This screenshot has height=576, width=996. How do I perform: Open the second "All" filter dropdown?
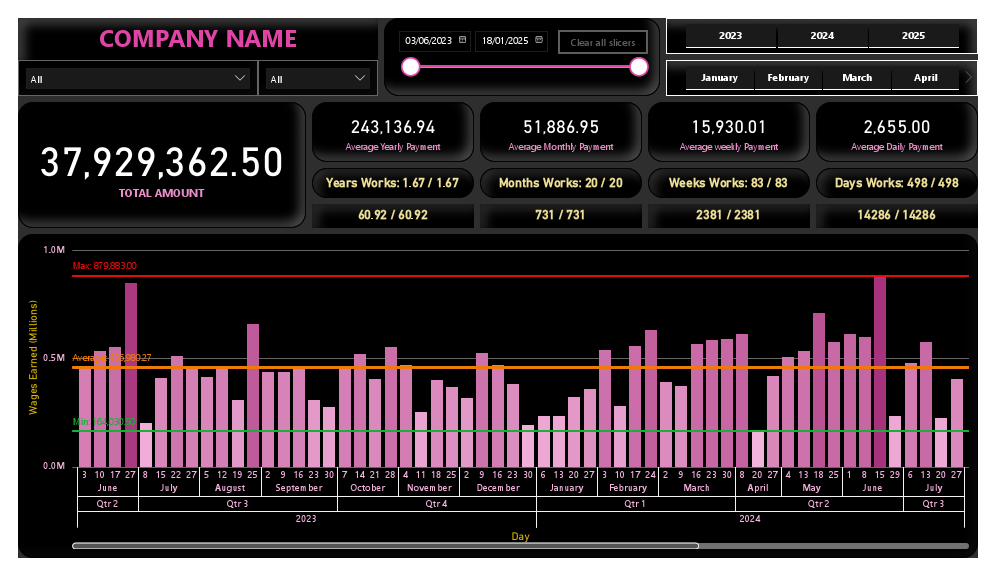click(x=317, y=77)
